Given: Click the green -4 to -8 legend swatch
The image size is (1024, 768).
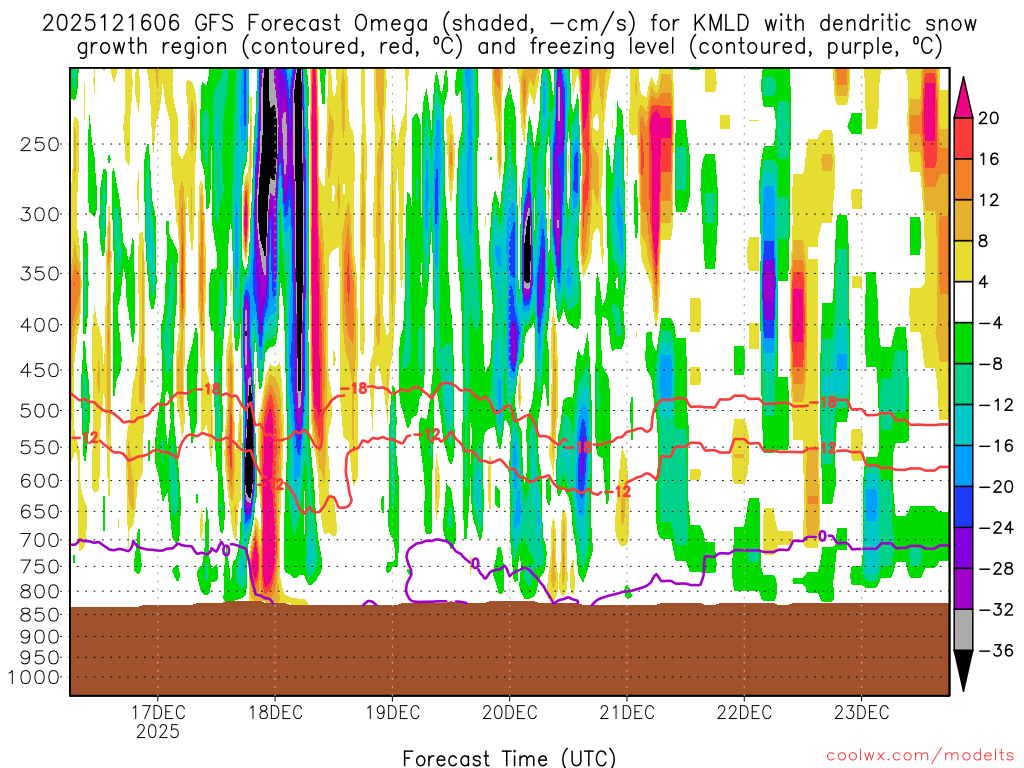Looking at the screenshot, I should 963,344.
